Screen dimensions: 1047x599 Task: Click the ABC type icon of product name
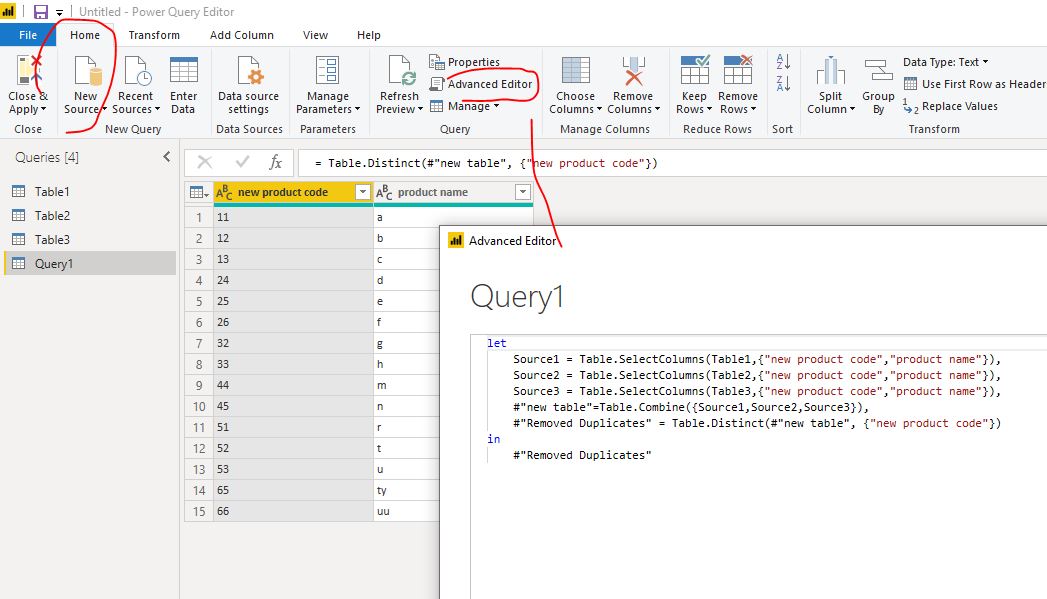click(384, 192)
